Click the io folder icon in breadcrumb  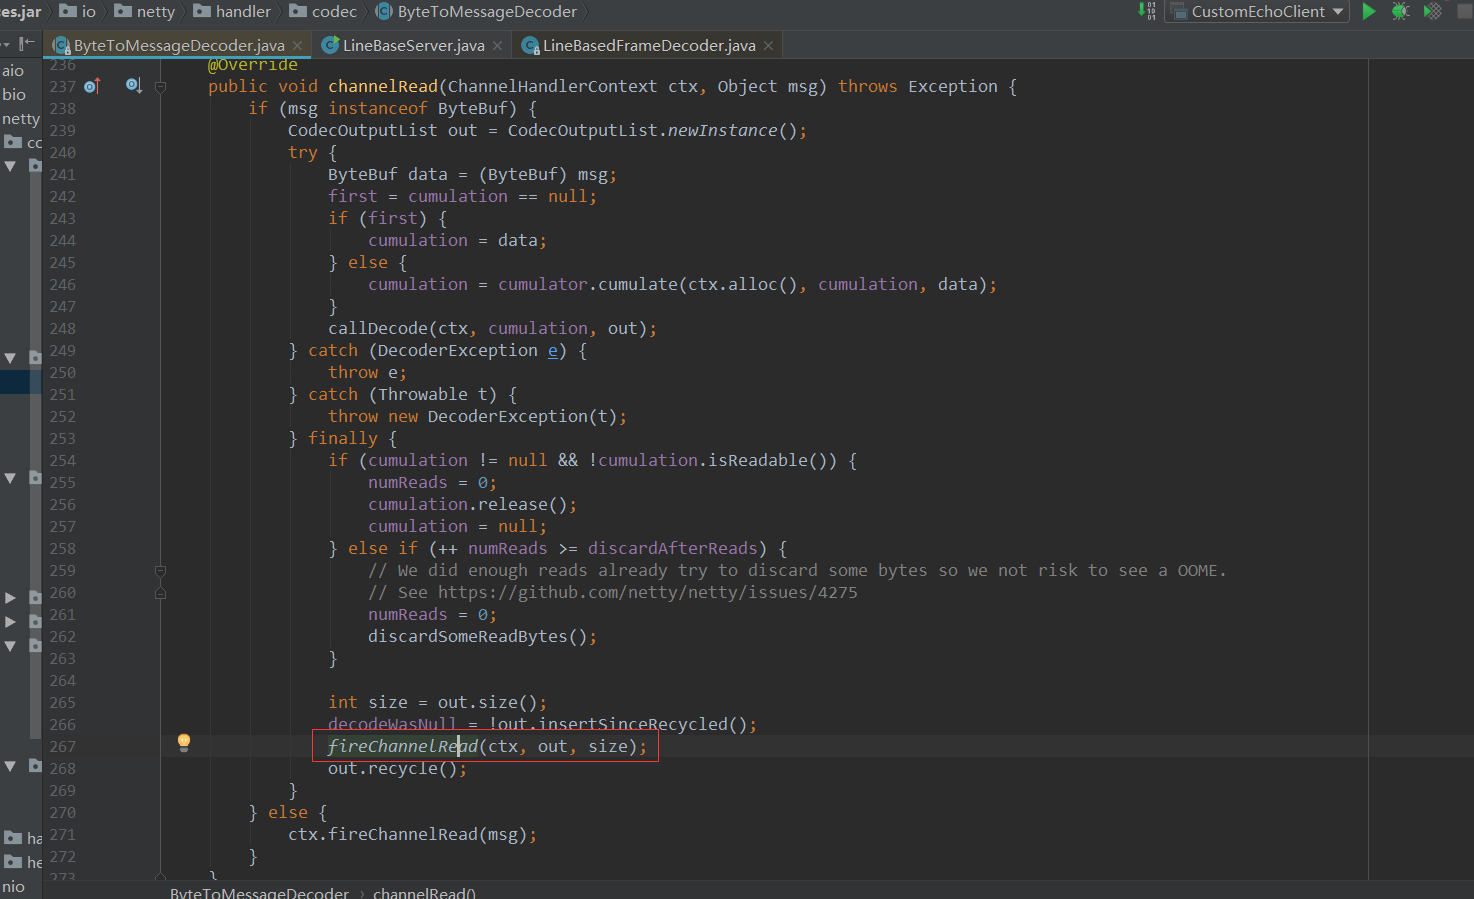[68, 11]
